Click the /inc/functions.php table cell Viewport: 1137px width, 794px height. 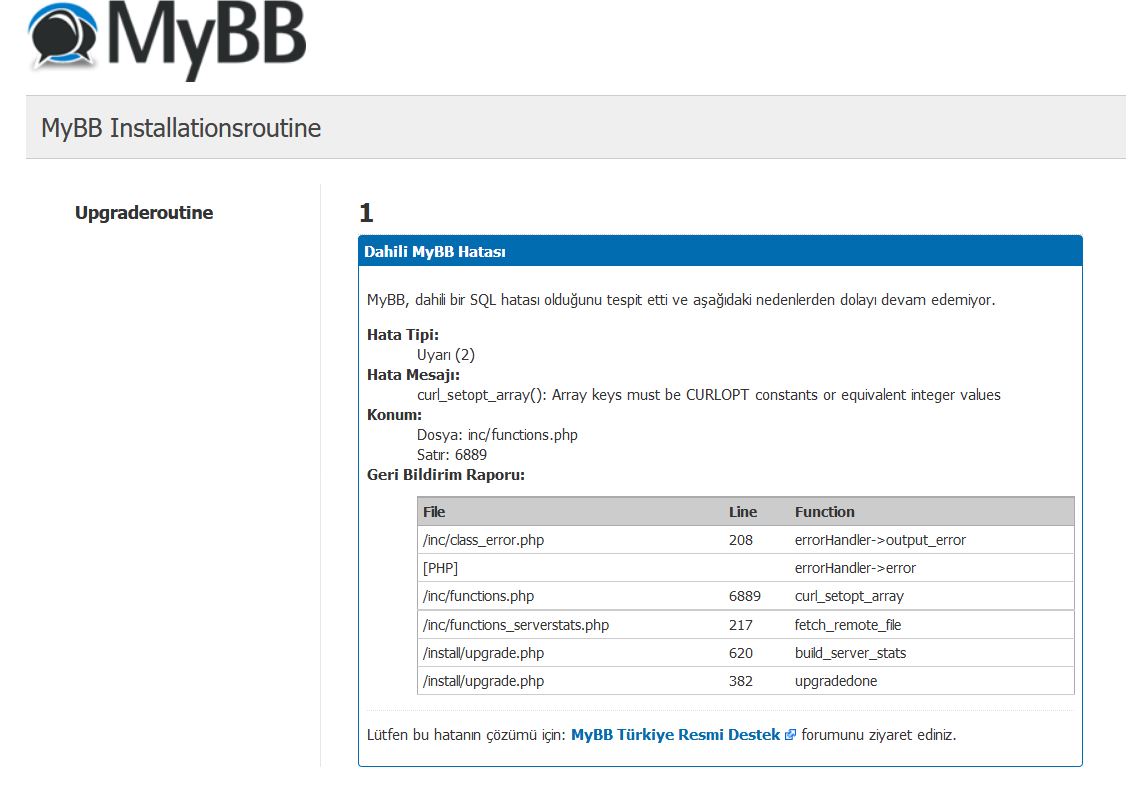coord(479,596)
